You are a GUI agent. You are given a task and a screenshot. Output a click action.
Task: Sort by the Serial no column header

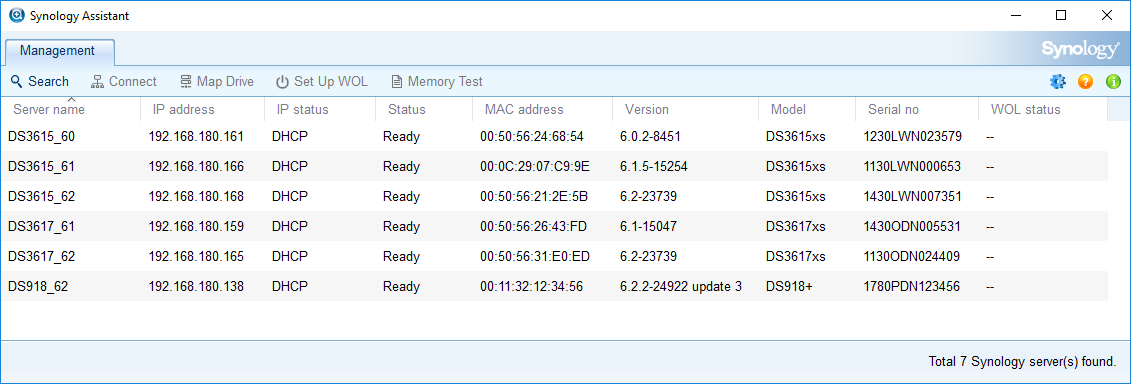pyautogui.click(x=917, y=110)
